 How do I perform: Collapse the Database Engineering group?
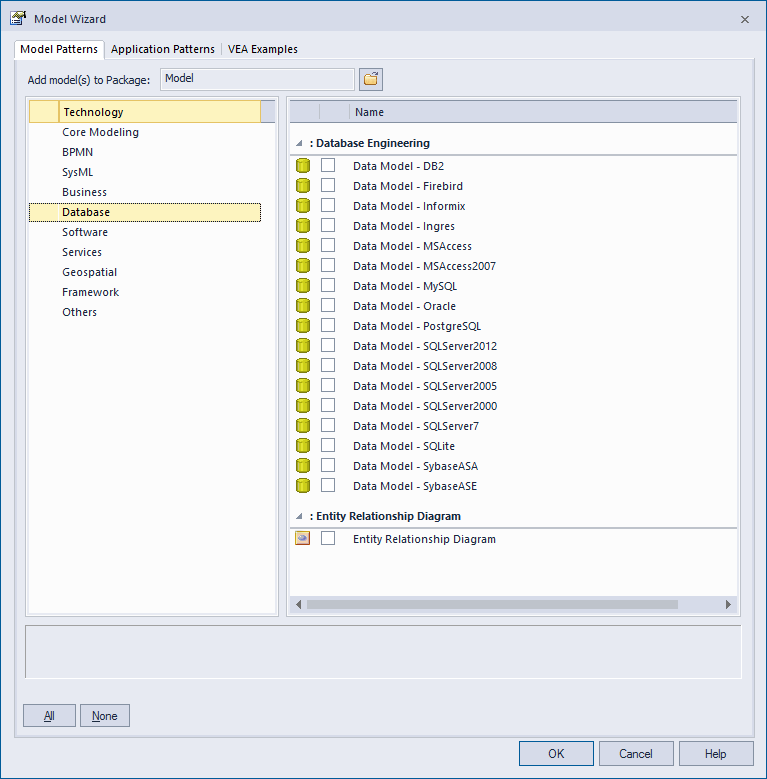click(299, 143)
